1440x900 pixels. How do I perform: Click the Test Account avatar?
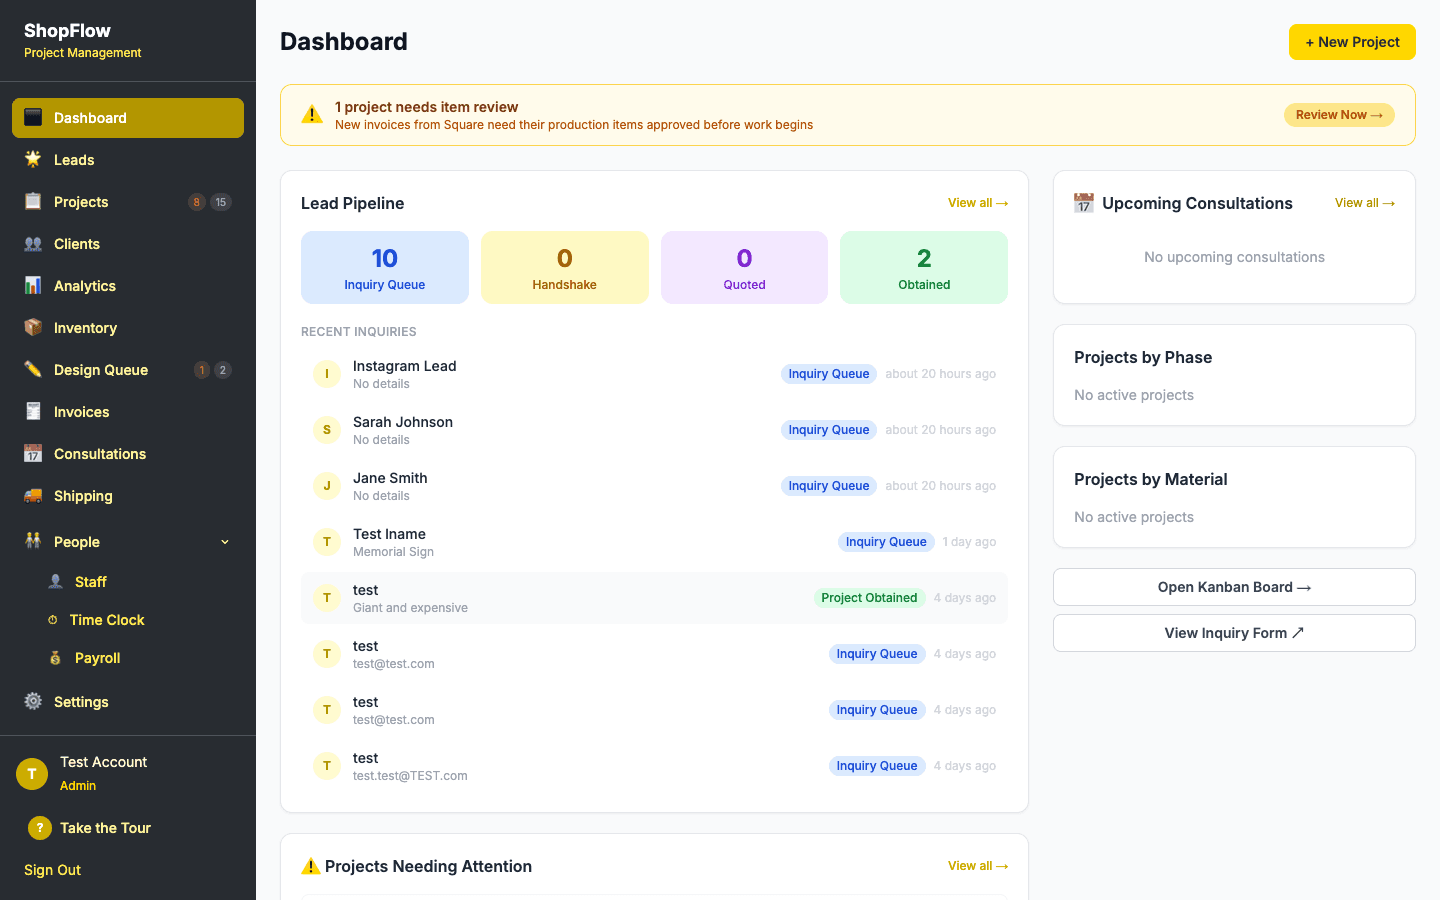[31, 773]
